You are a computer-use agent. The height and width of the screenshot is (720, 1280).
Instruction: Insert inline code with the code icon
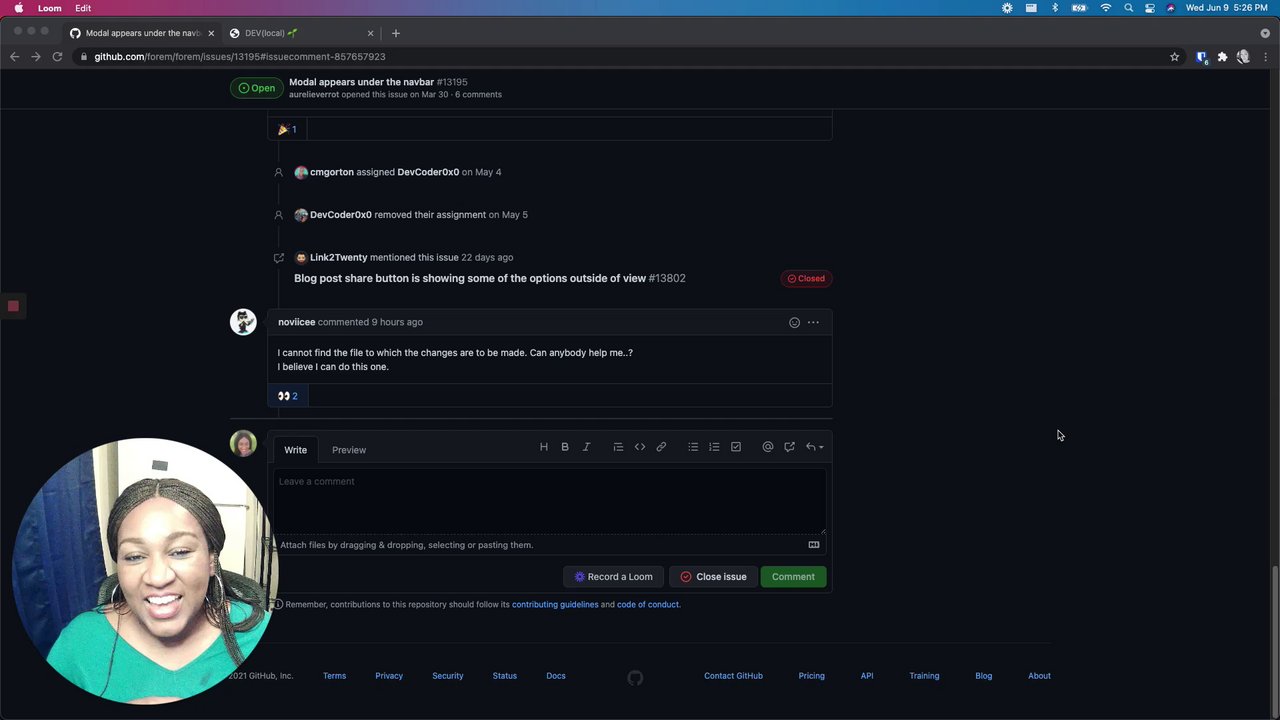pyautogui.click(x=640, y=447)
